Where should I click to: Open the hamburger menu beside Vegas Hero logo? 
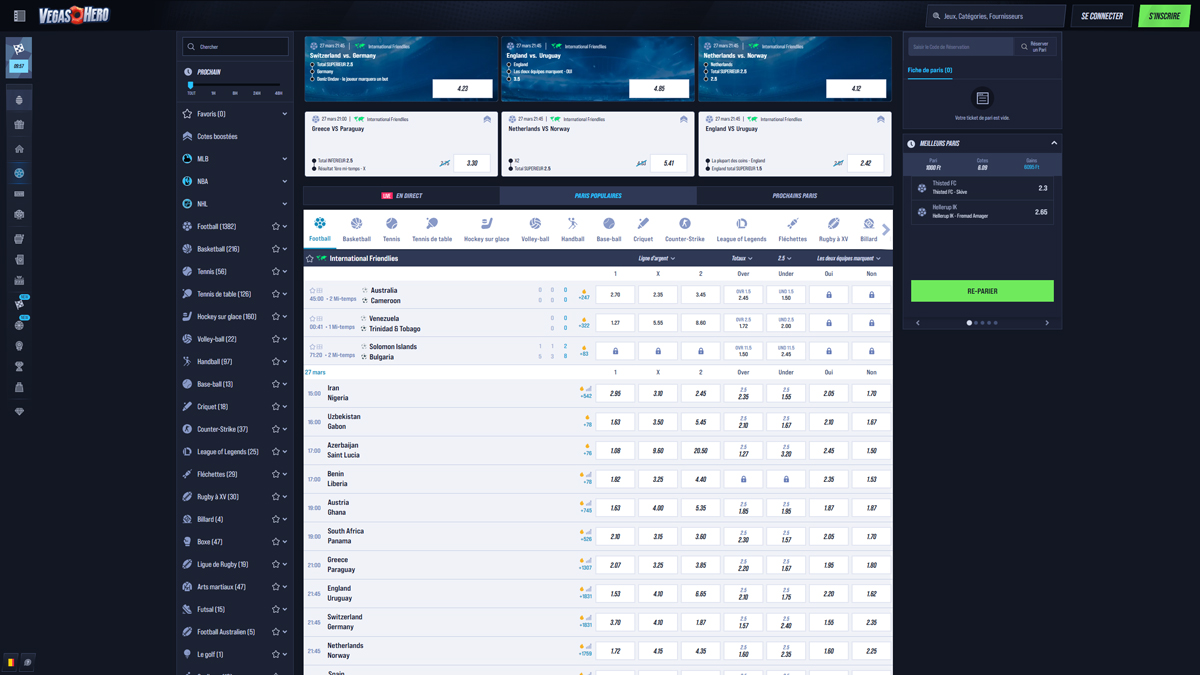pos(19,16)
